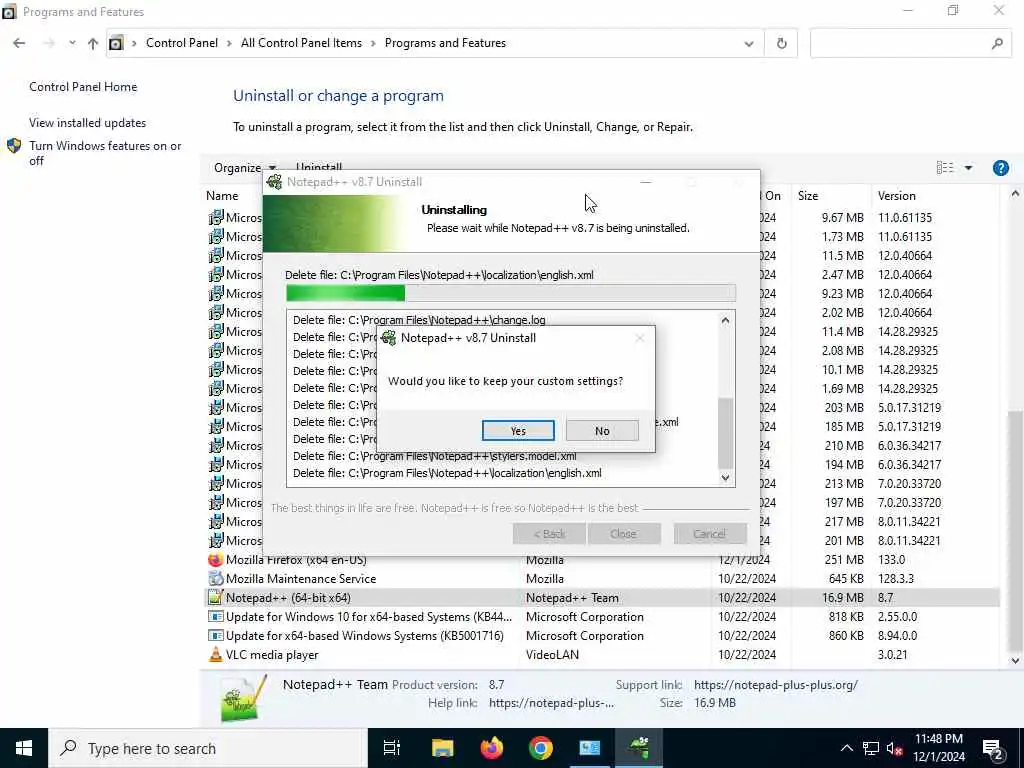Switch to Notepad++ uninstaller taskbar icon
This screenshot has width=1024, height=768.
tap(639, 748)
